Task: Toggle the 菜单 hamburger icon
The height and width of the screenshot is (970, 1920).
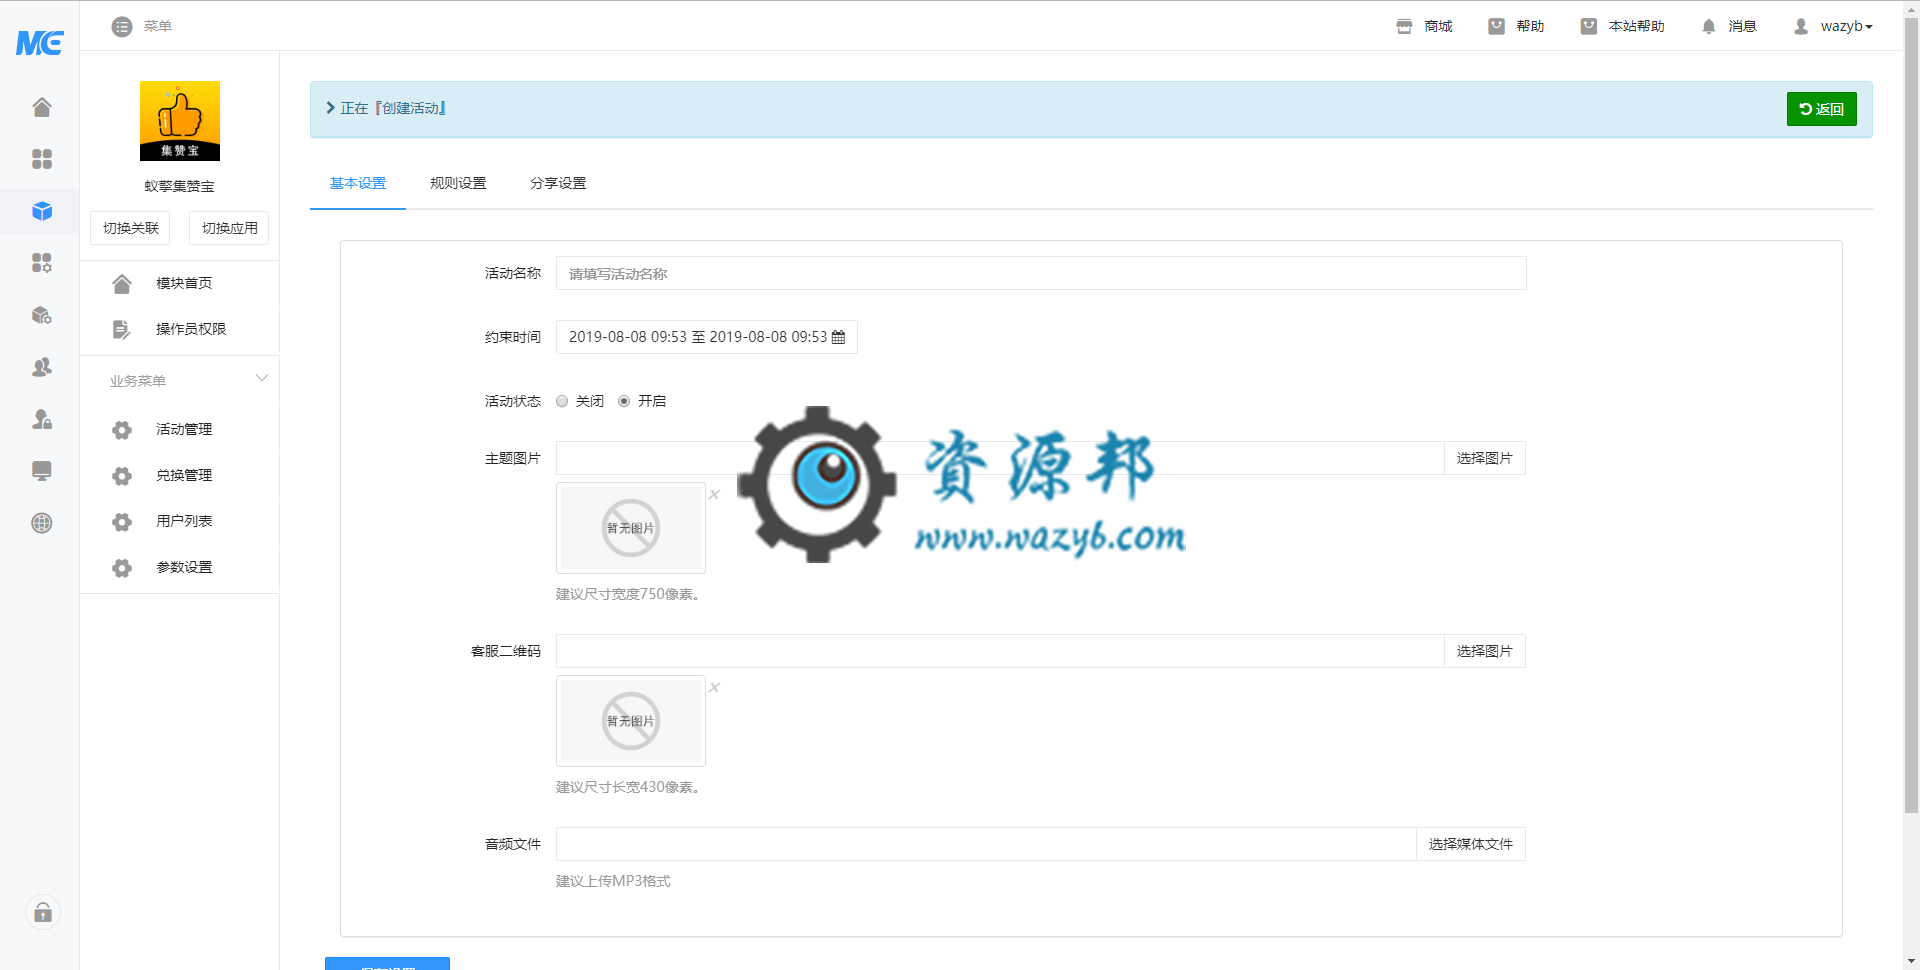Action: 122,26
